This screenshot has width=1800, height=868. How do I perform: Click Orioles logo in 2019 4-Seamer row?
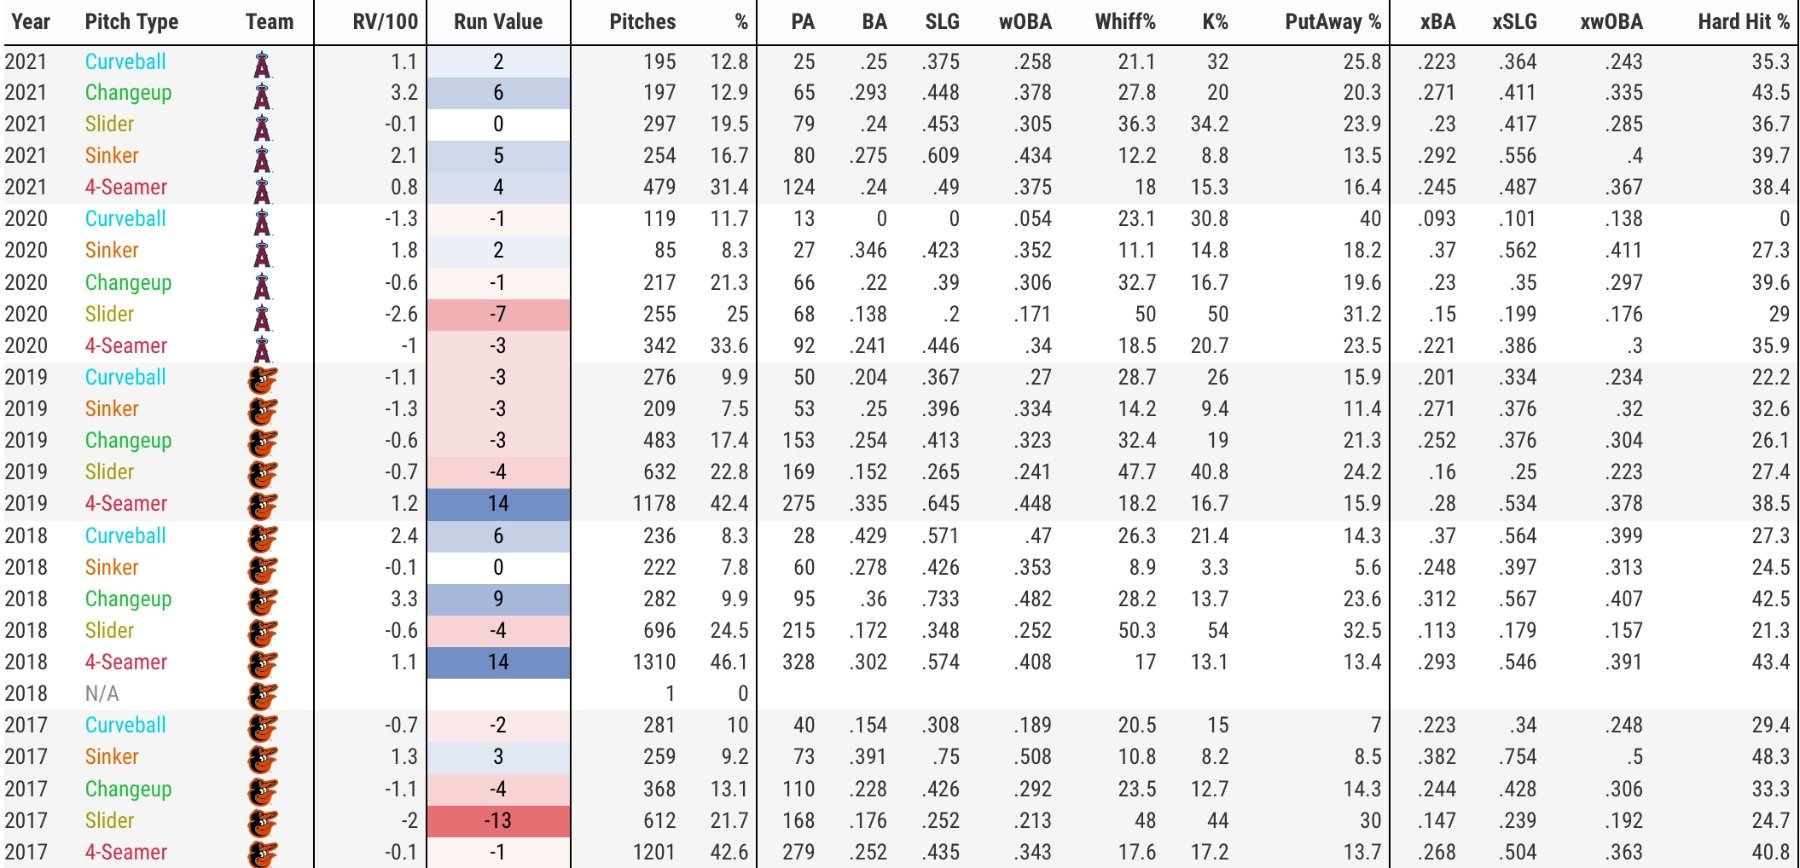point(262,506)
